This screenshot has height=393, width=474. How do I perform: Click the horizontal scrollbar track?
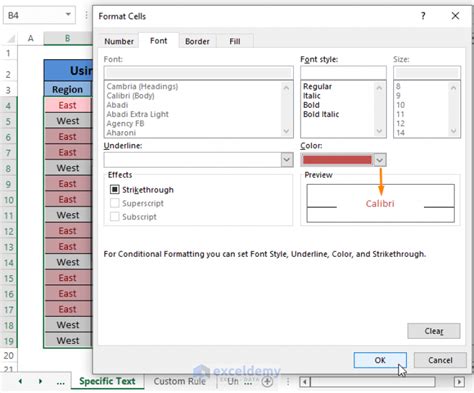373,382
